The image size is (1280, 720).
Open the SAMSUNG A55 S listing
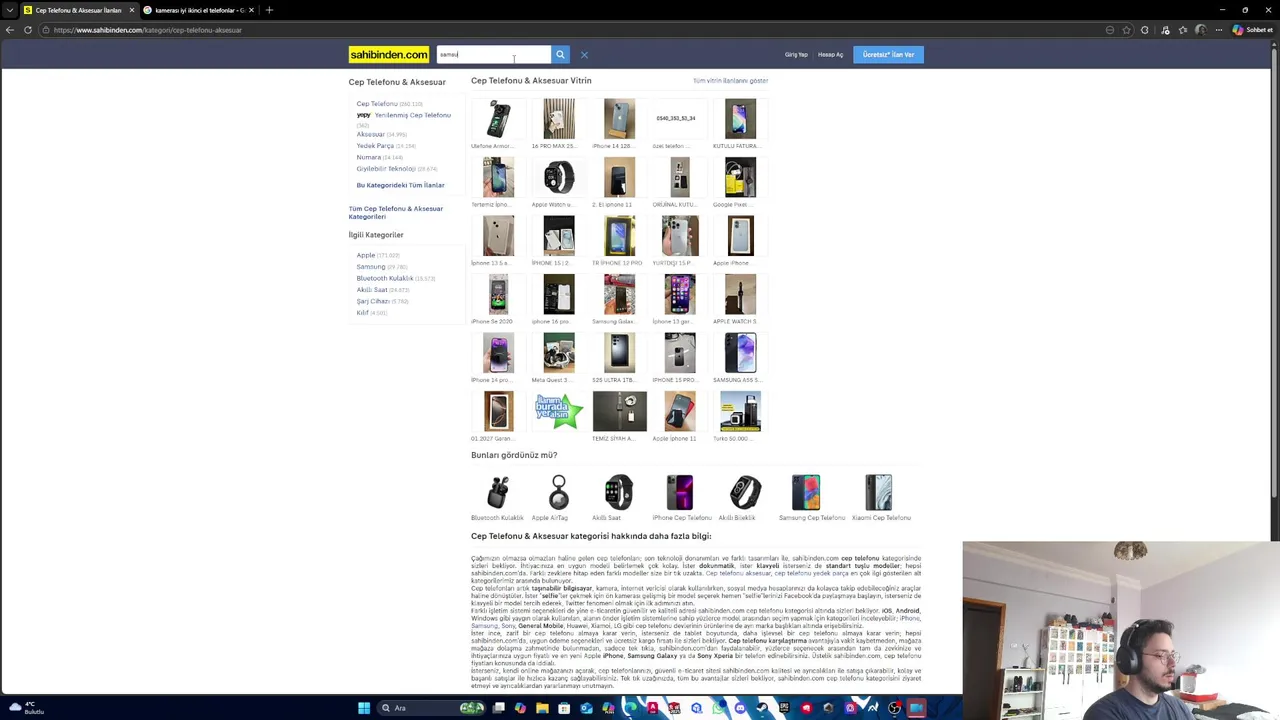(x=740, y=353)
